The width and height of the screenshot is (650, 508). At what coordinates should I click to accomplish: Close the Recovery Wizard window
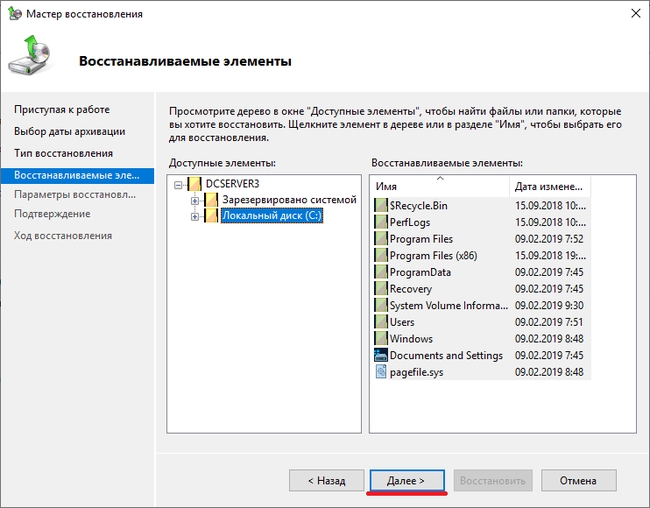pyautogui.click(x=635, y=13)
